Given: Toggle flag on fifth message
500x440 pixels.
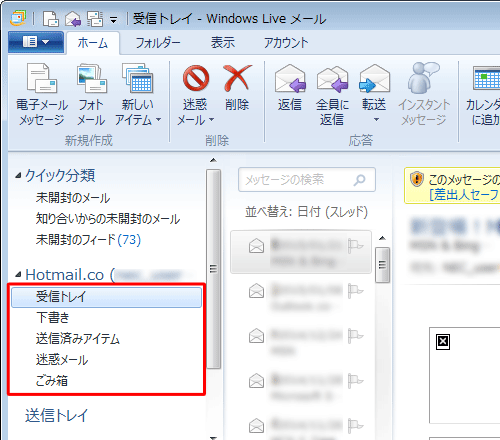Looking at the screenshot, I should 355,426.
